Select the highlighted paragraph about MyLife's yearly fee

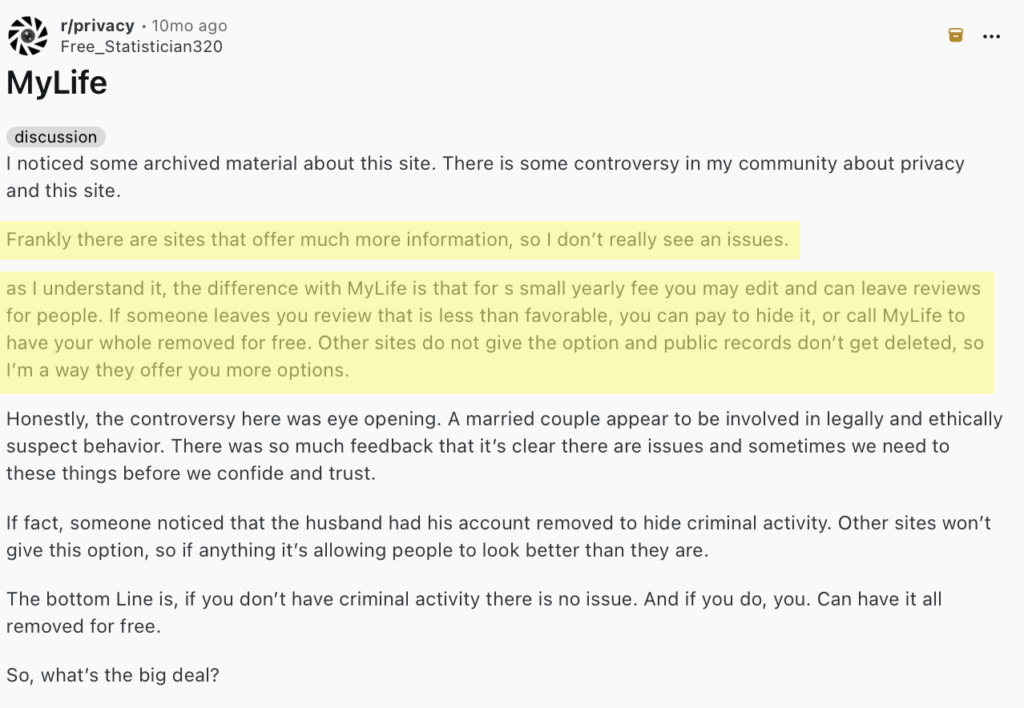tap(495, 331)
